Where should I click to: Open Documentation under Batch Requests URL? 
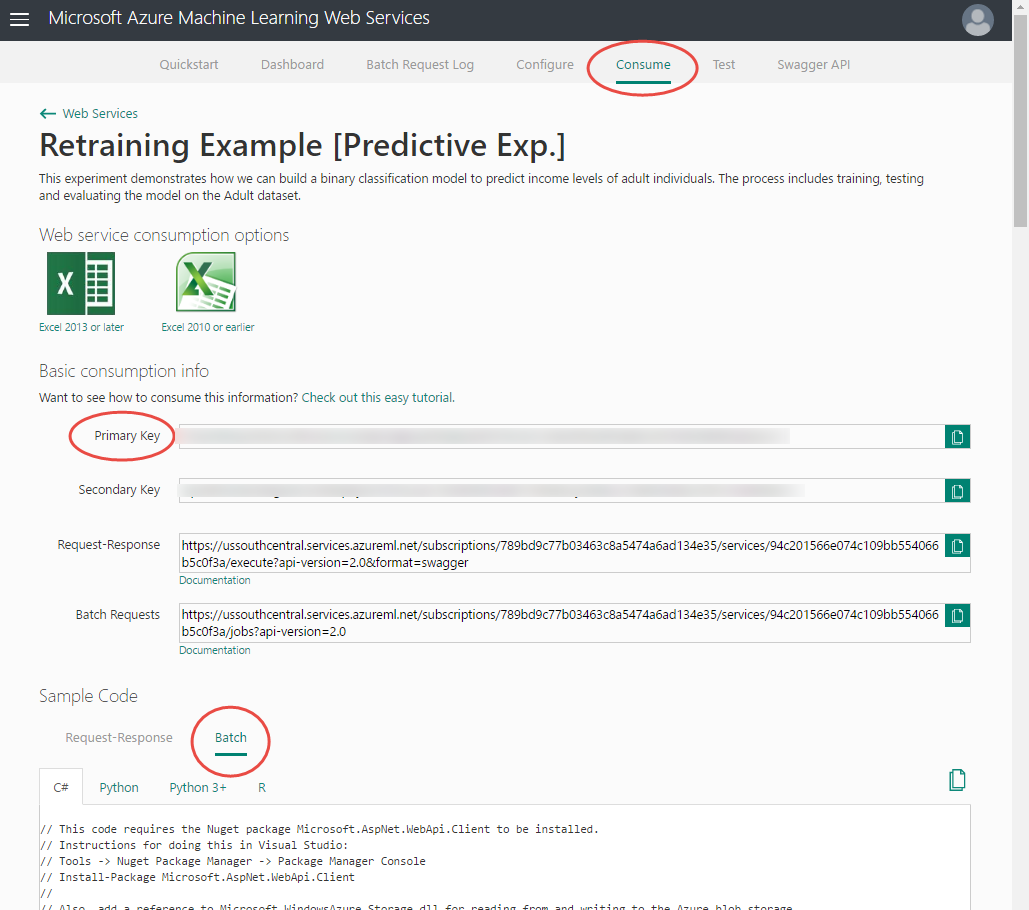click(215, 650)
